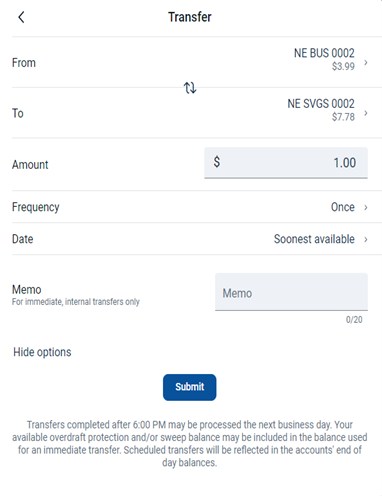Collapse extras with Hide options
Viewport: 382px width, 496px height.
42,352
